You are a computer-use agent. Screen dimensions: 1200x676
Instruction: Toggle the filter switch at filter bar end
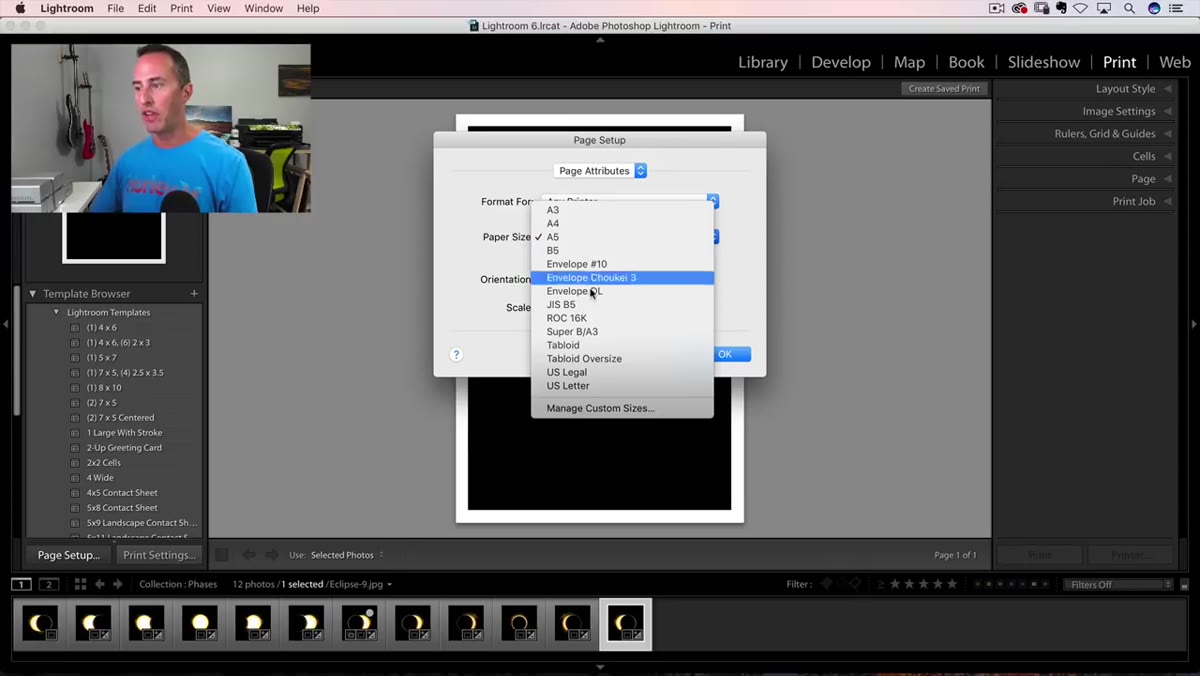pyautogui.click(x=1184, y=585)
